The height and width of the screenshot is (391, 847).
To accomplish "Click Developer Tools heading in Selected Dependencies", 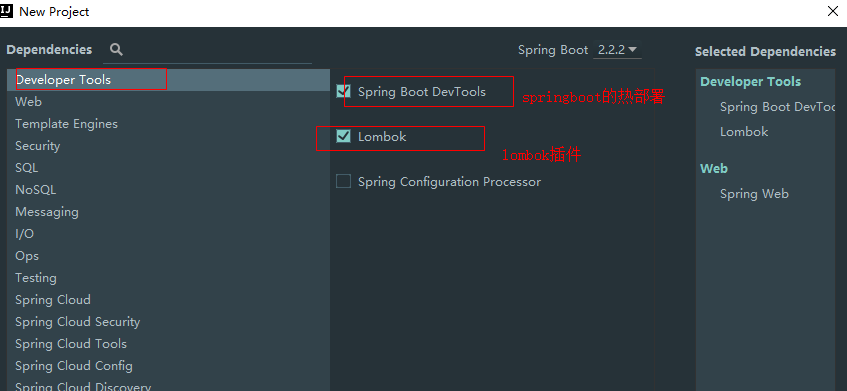I will pyautogui.click(x=750, y=82).
